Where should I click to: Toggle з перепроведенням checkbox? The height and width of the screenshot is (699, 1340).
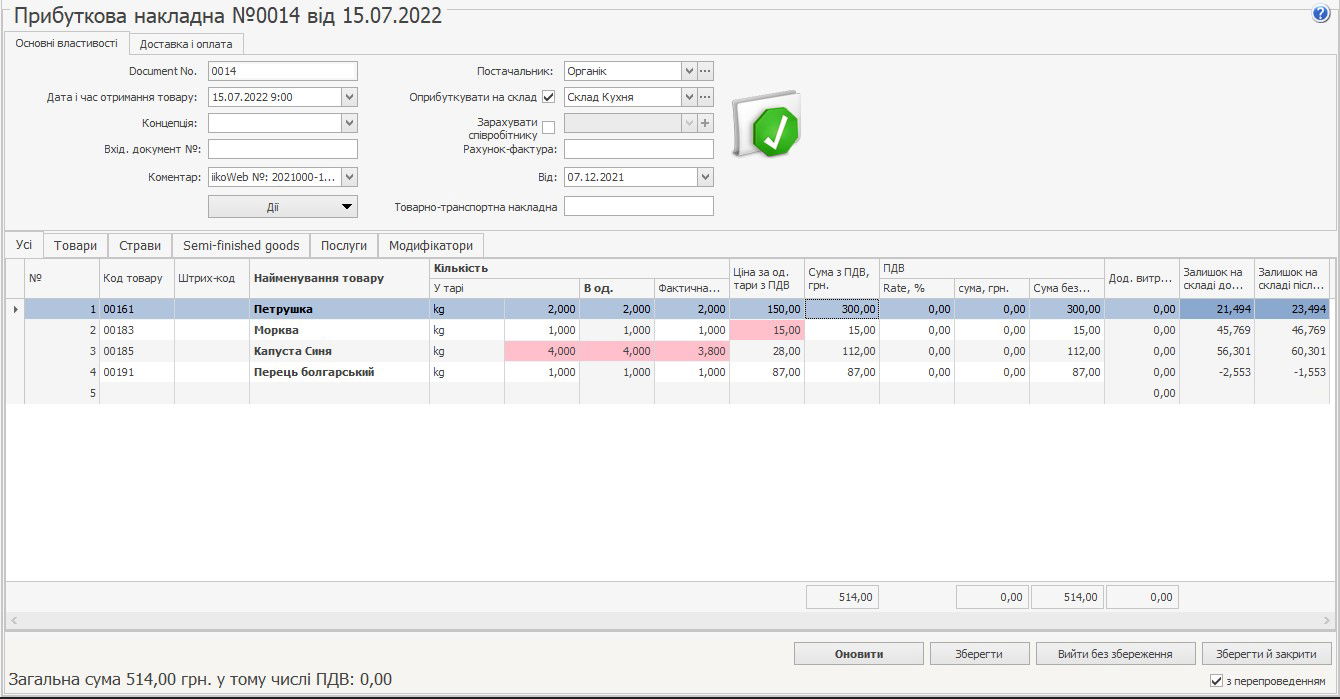click(x=1216, y=681)
